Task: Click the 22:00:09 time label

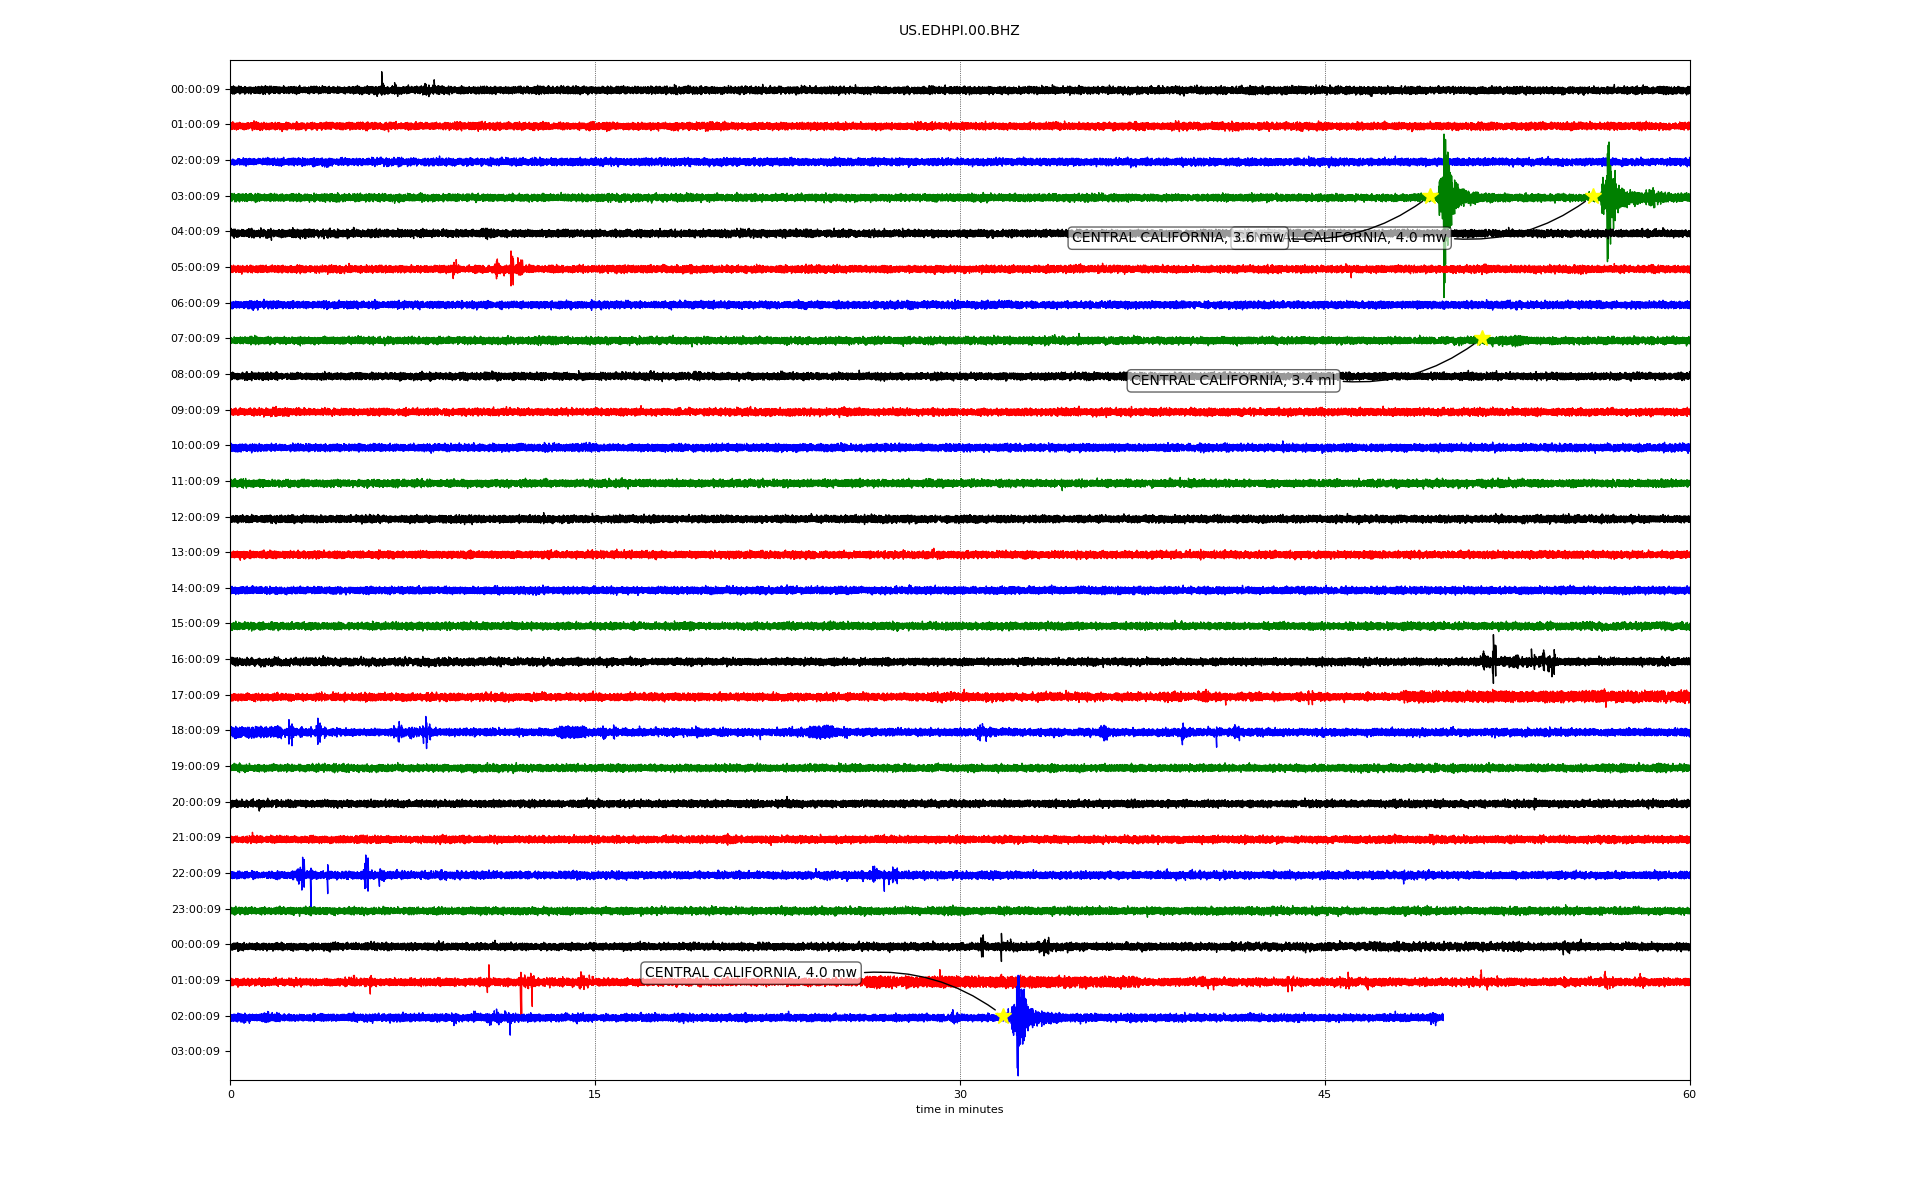Action: (195, 874)
